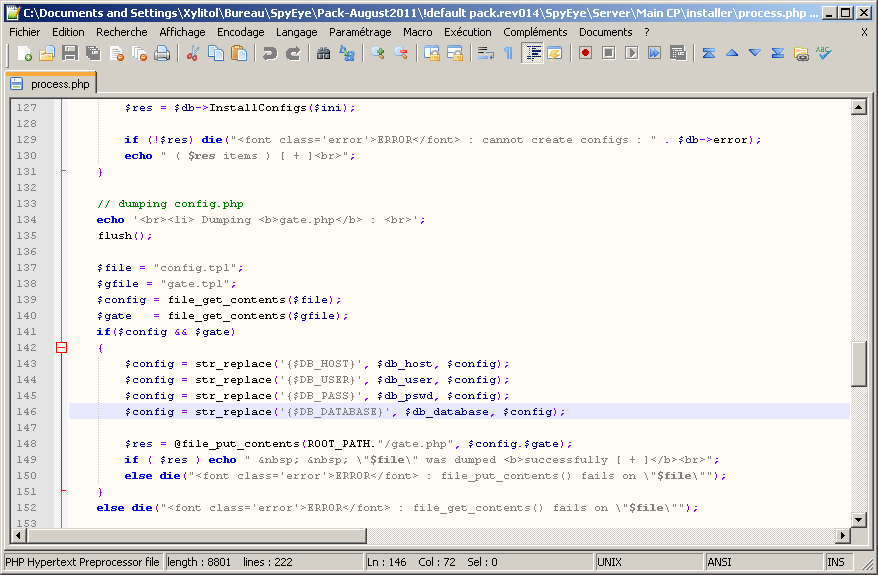878x575 pixels.
Task: Toggle synchronized horizontal scrolling
Action: 455,54
